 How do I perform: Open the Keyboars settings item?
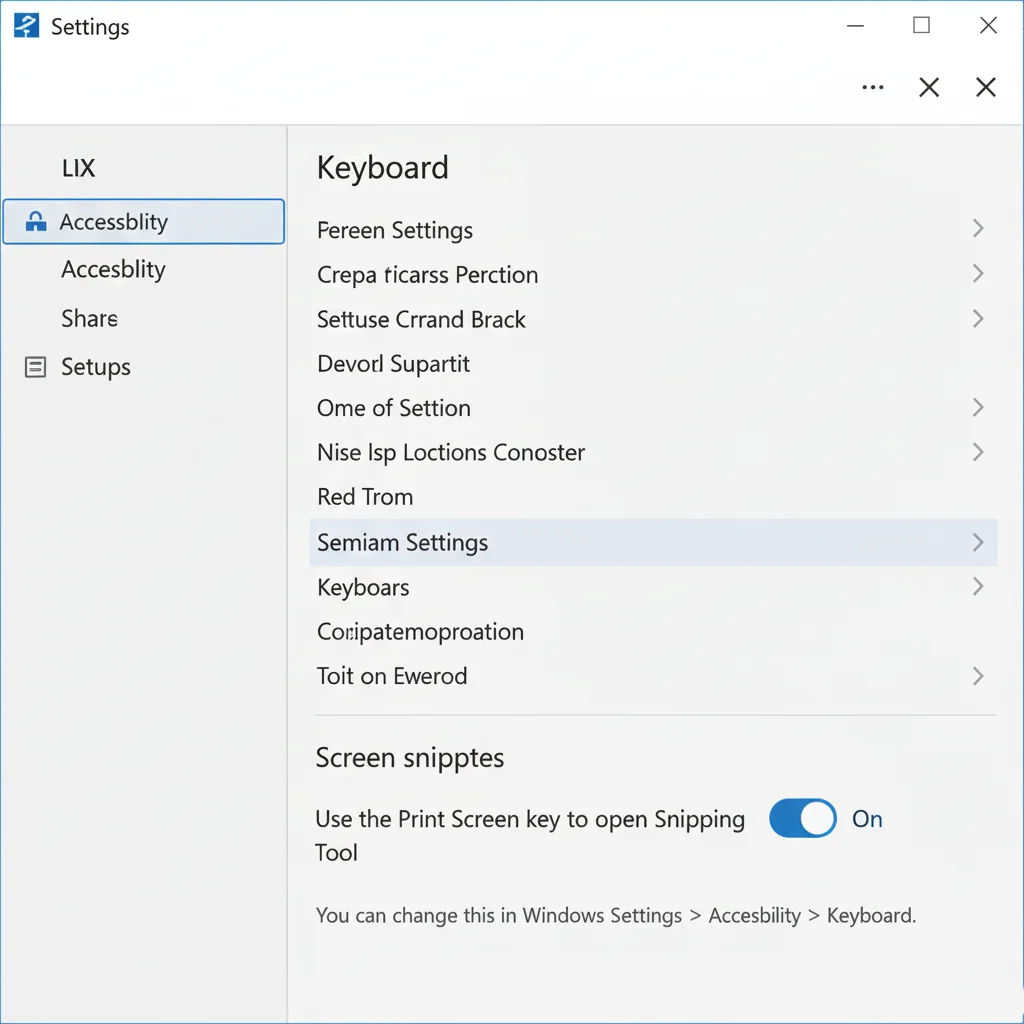pyautogui.click(x=362, y=588)
